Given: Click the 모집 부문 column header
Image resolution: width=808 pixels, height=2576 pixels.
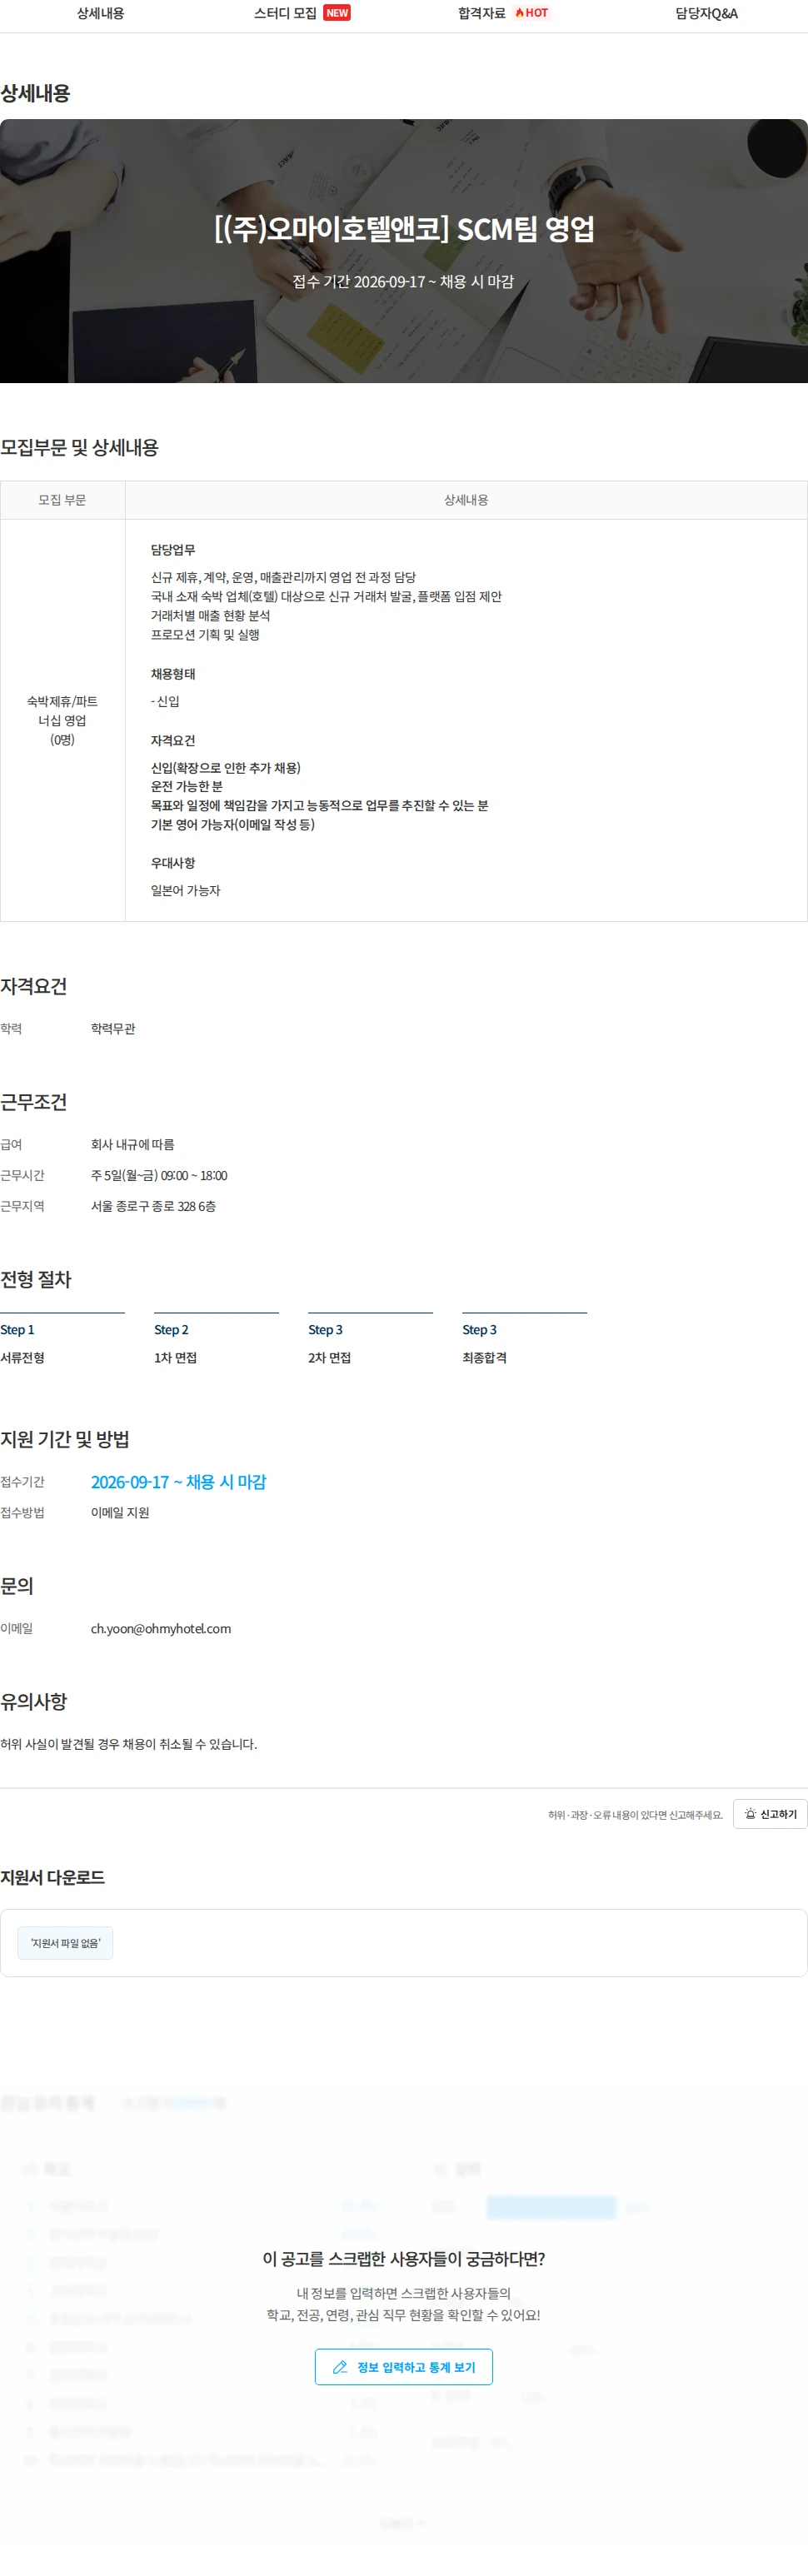Looking at the screenshot, I should (x=62, y=500).
